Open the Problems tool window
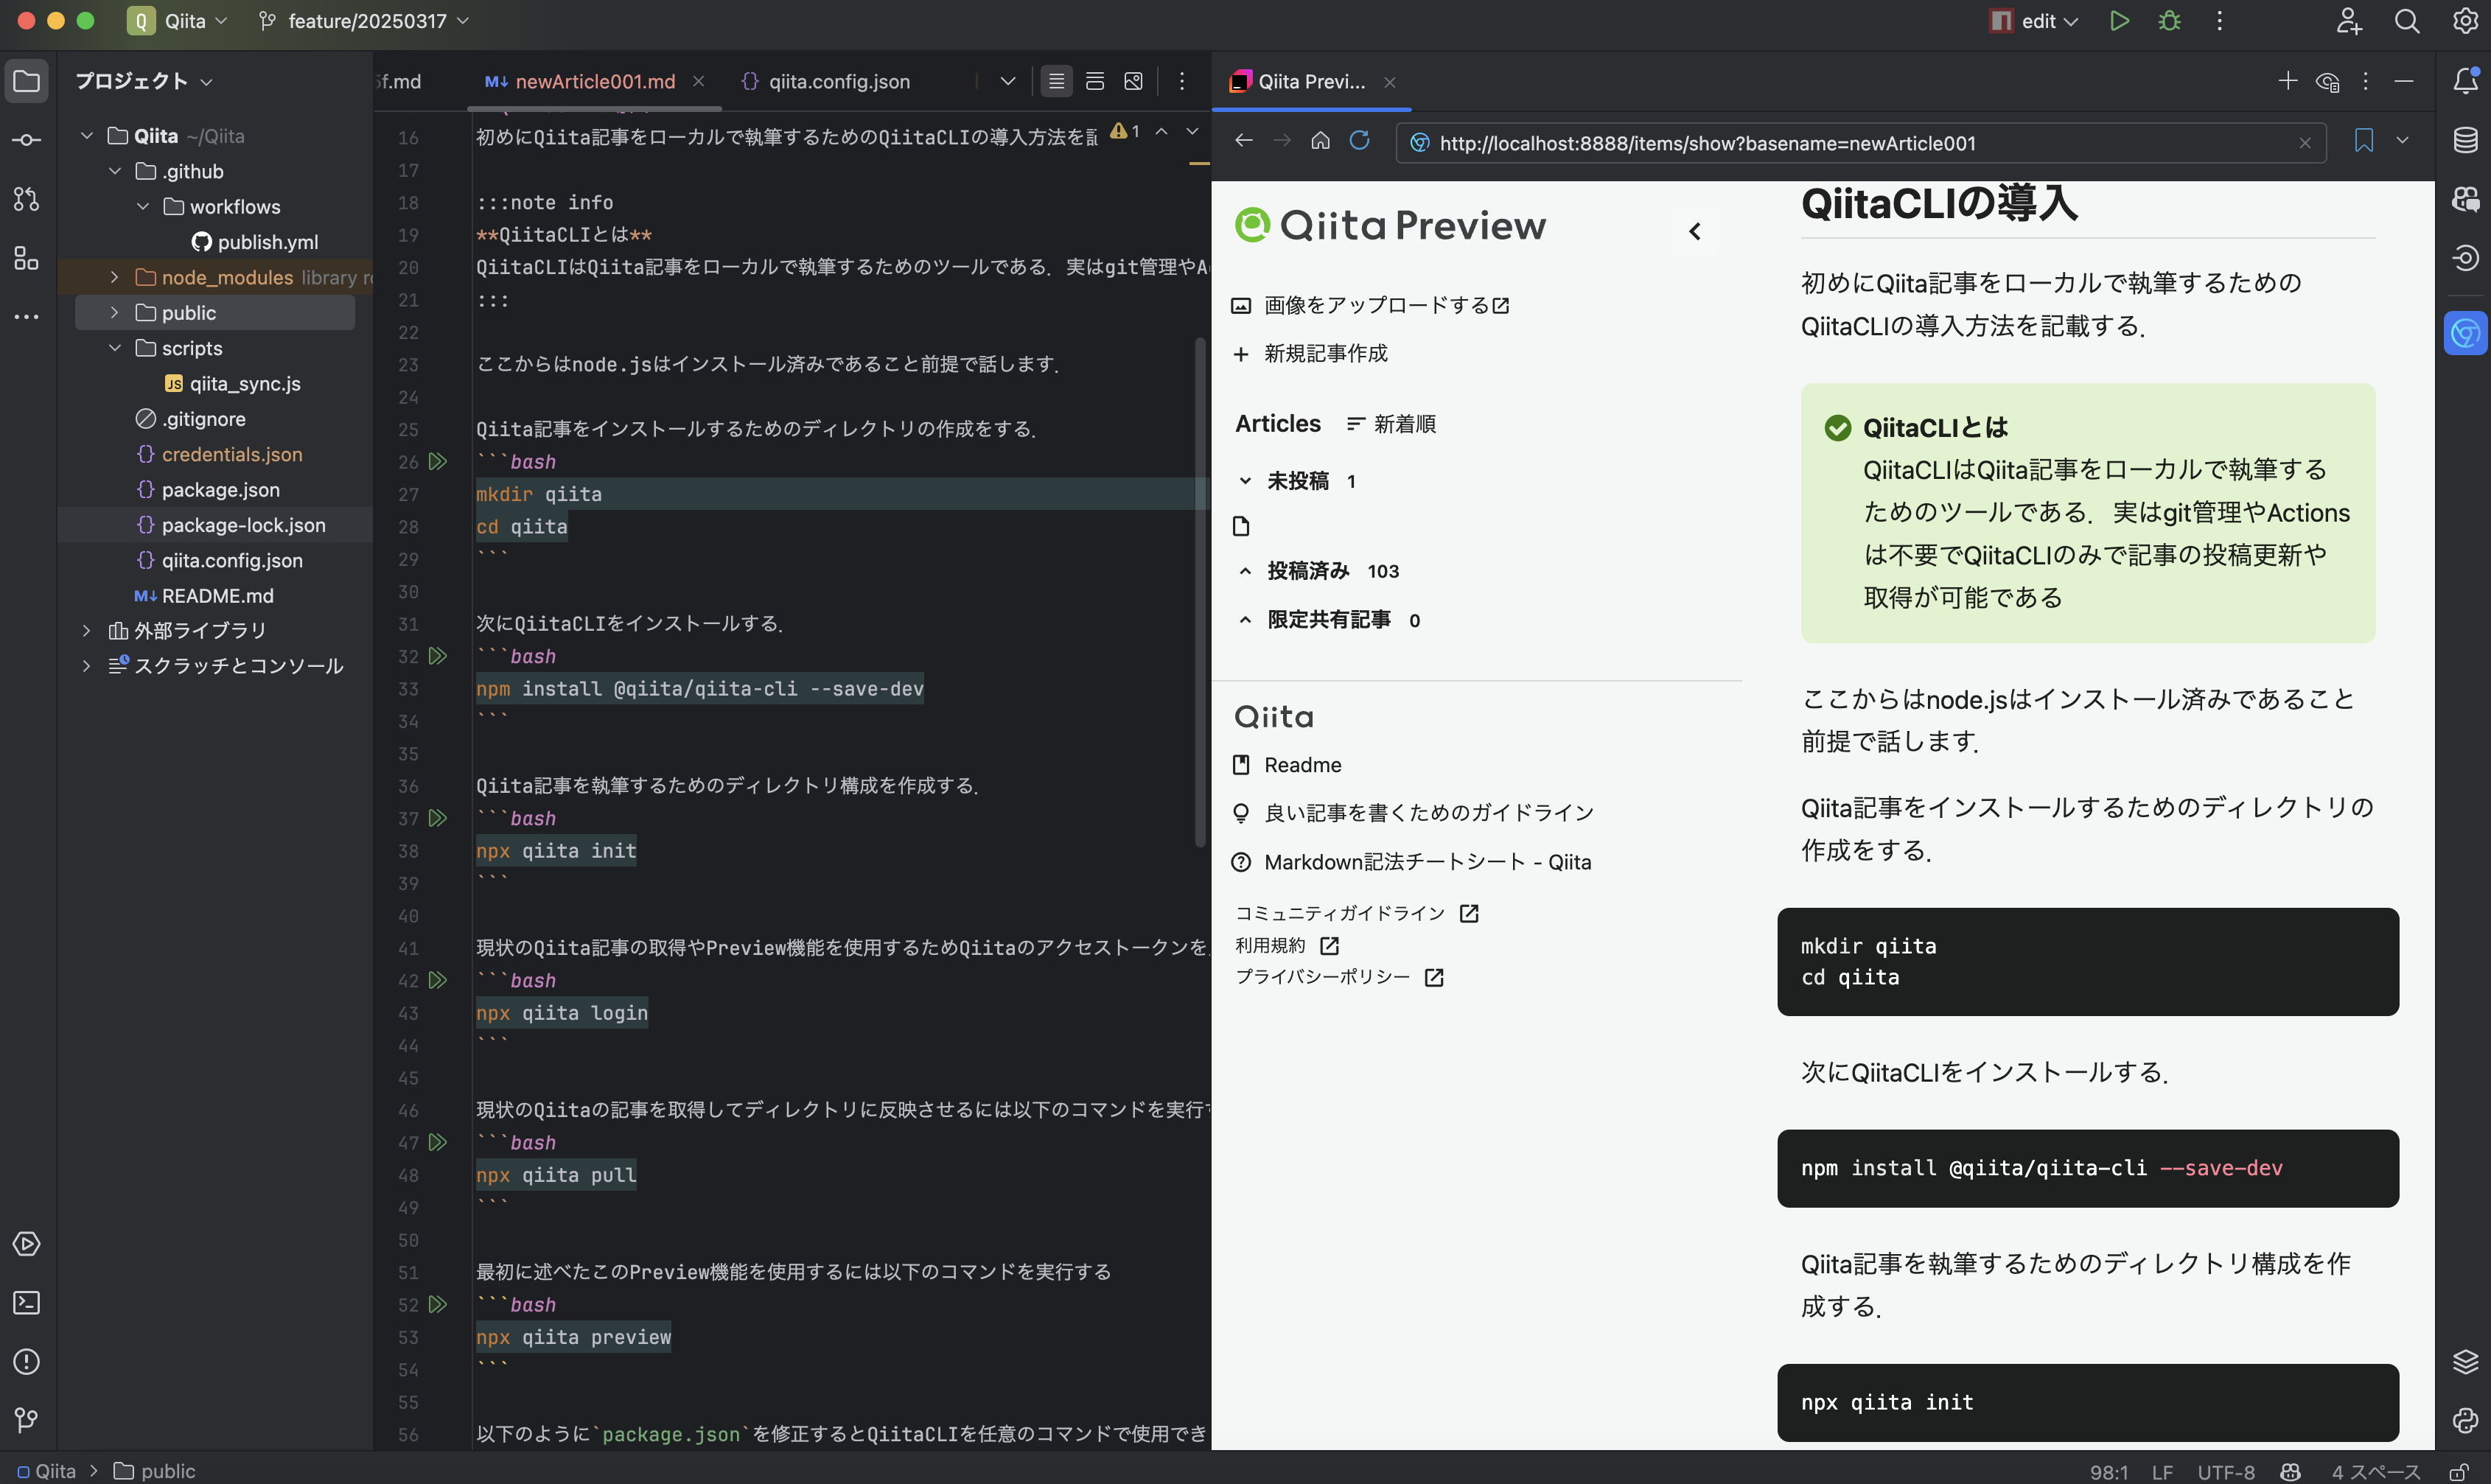The height and width of the screenshot is (1484, 2491). 27,1361
